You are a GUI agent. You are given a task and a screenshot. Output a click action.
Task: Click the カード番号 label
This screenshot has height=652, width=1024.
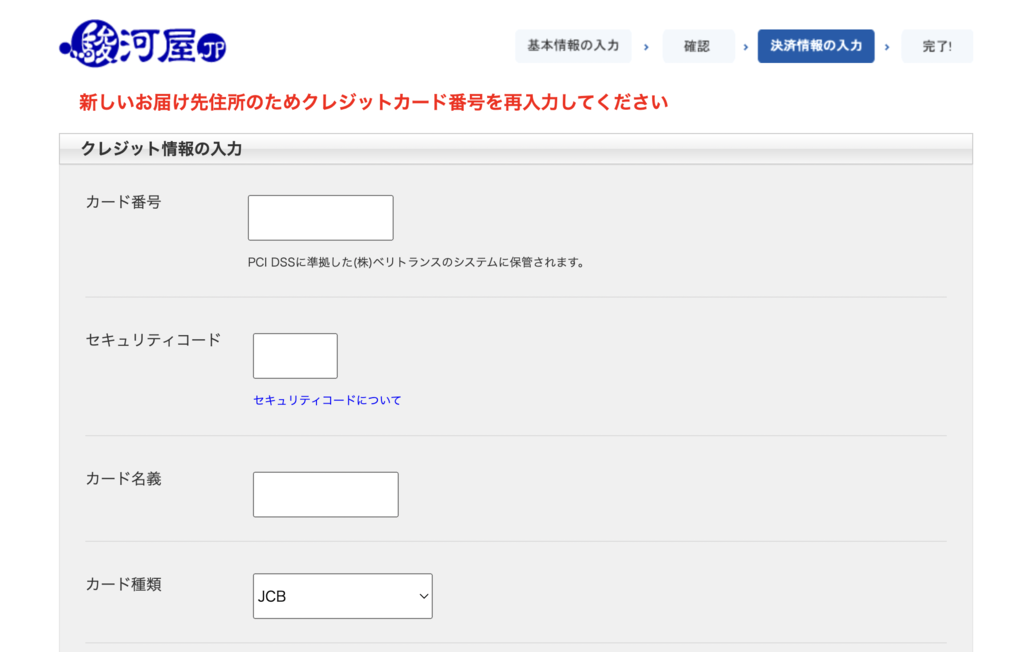coord(123,202)
